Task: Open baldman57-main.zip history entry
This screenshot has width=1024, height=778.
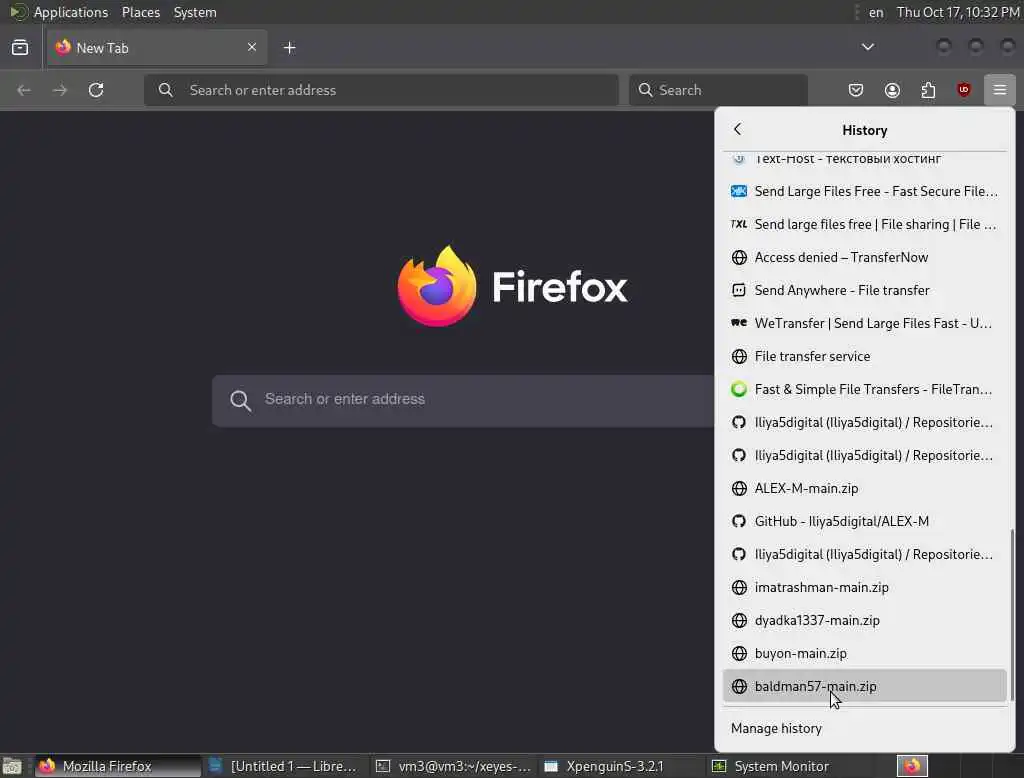Action: 865,687
